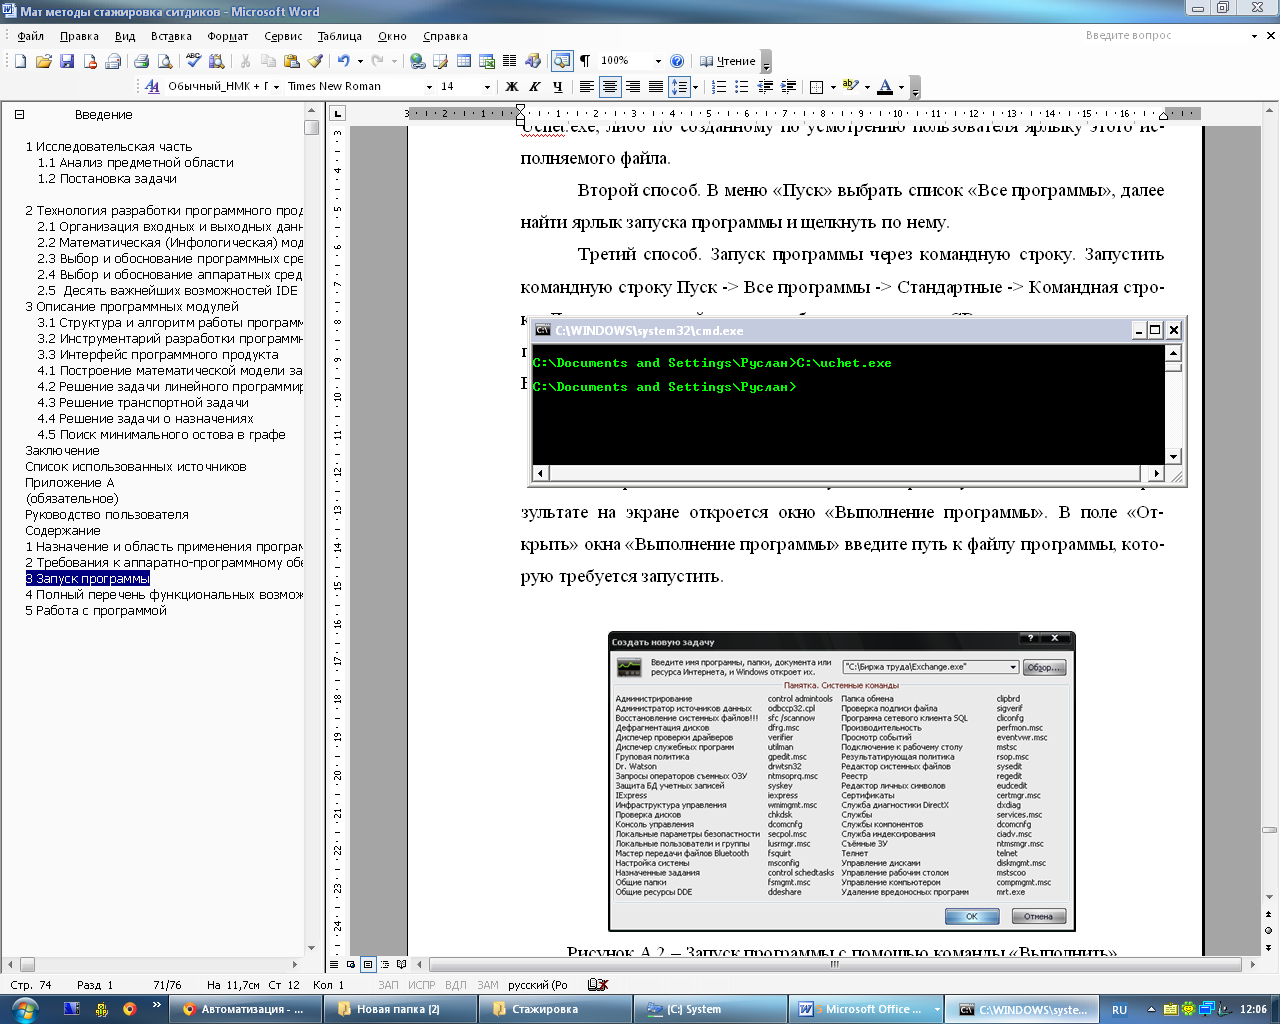Collapse the Введение heading expander
The width and height of the screenshot is (1280, 1024).
[x=19, y=115]
